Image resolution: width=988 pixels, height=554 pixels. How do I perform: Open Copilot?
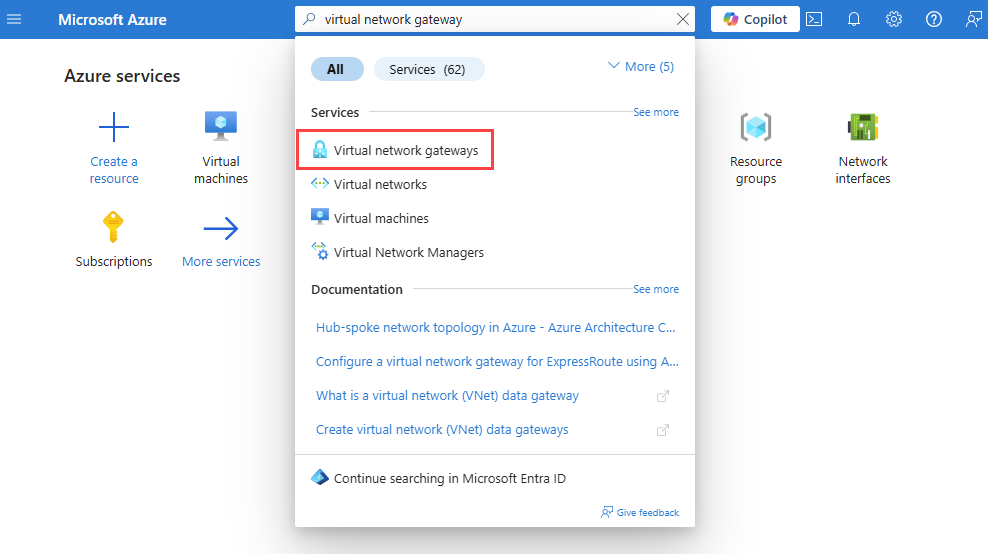tap(755, 20)
